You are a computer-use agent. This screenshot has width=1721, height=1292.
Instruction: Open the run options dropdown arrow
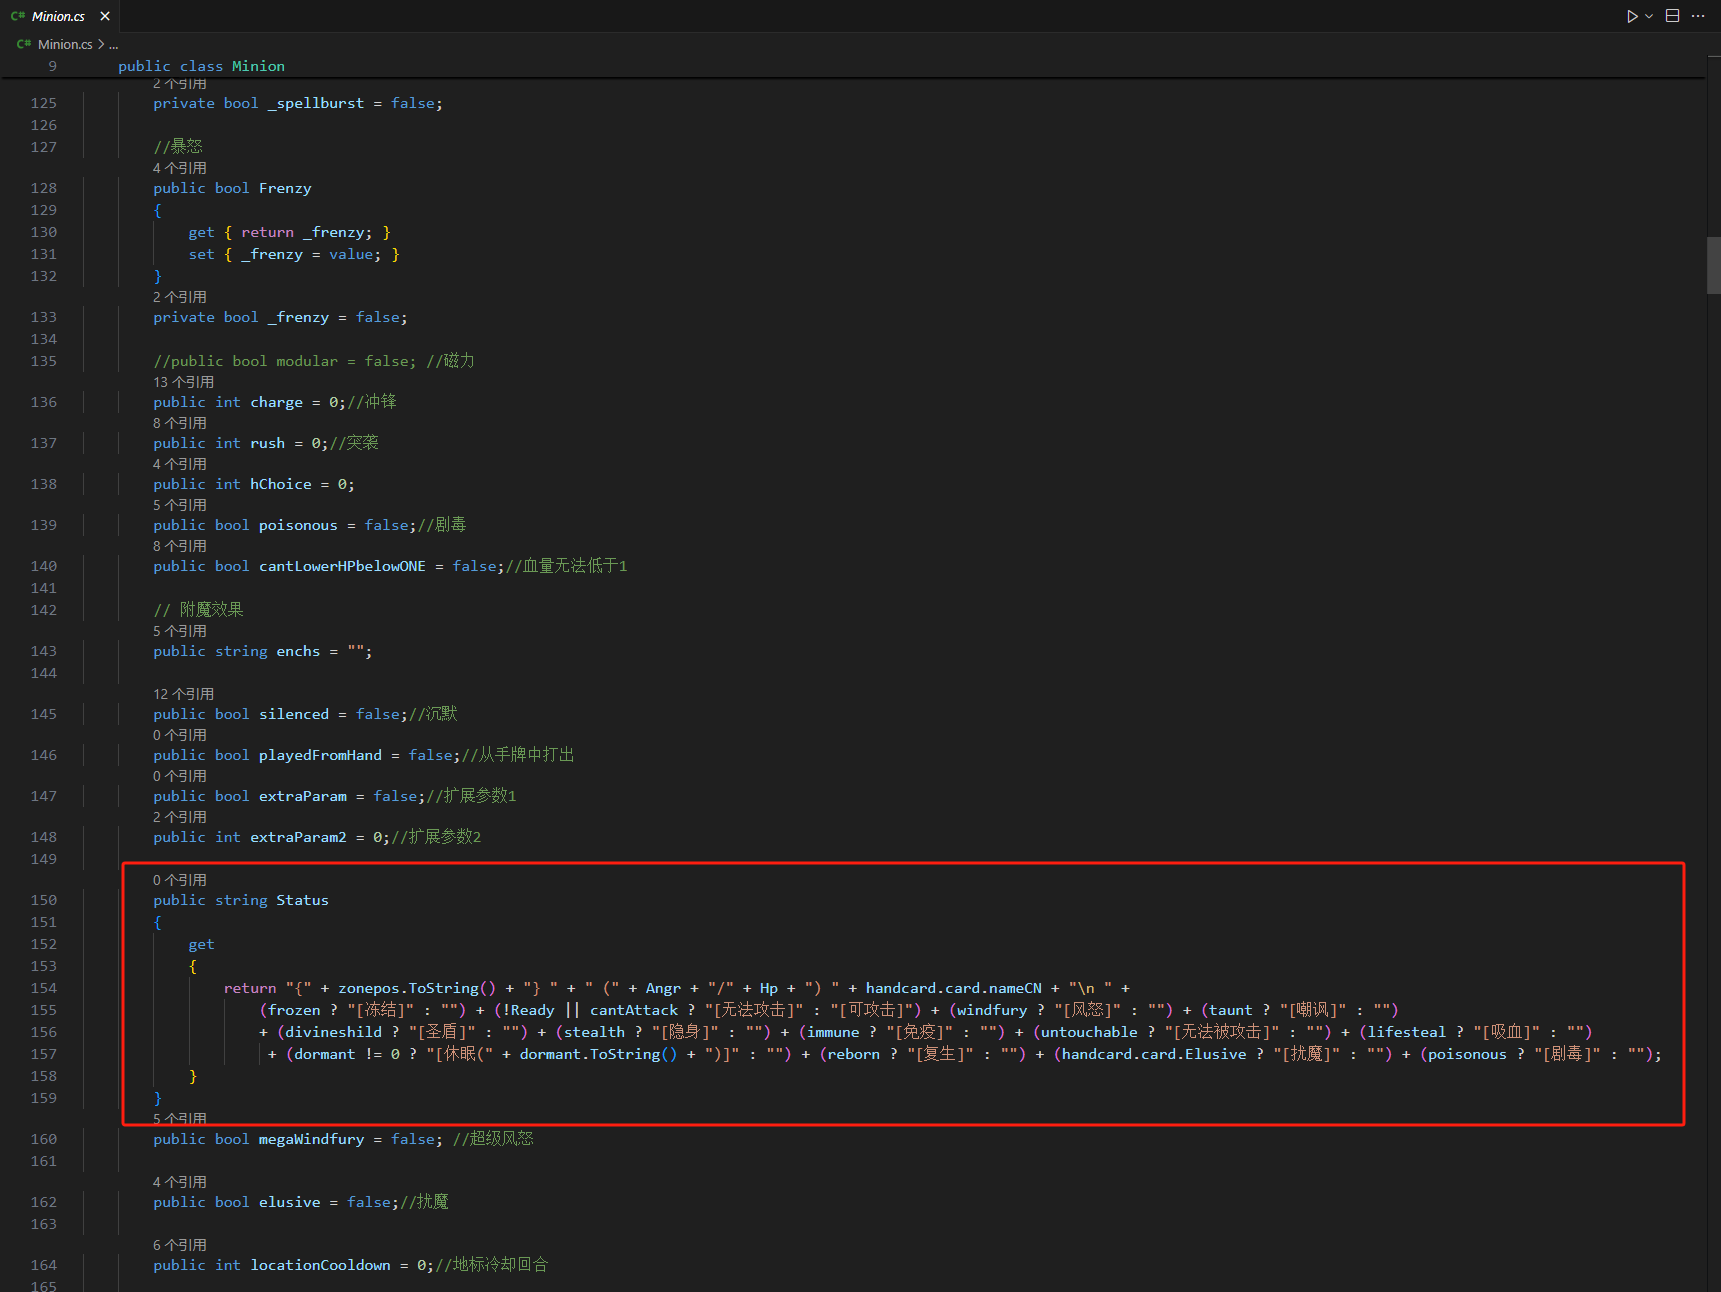(x=1649, y=16)
